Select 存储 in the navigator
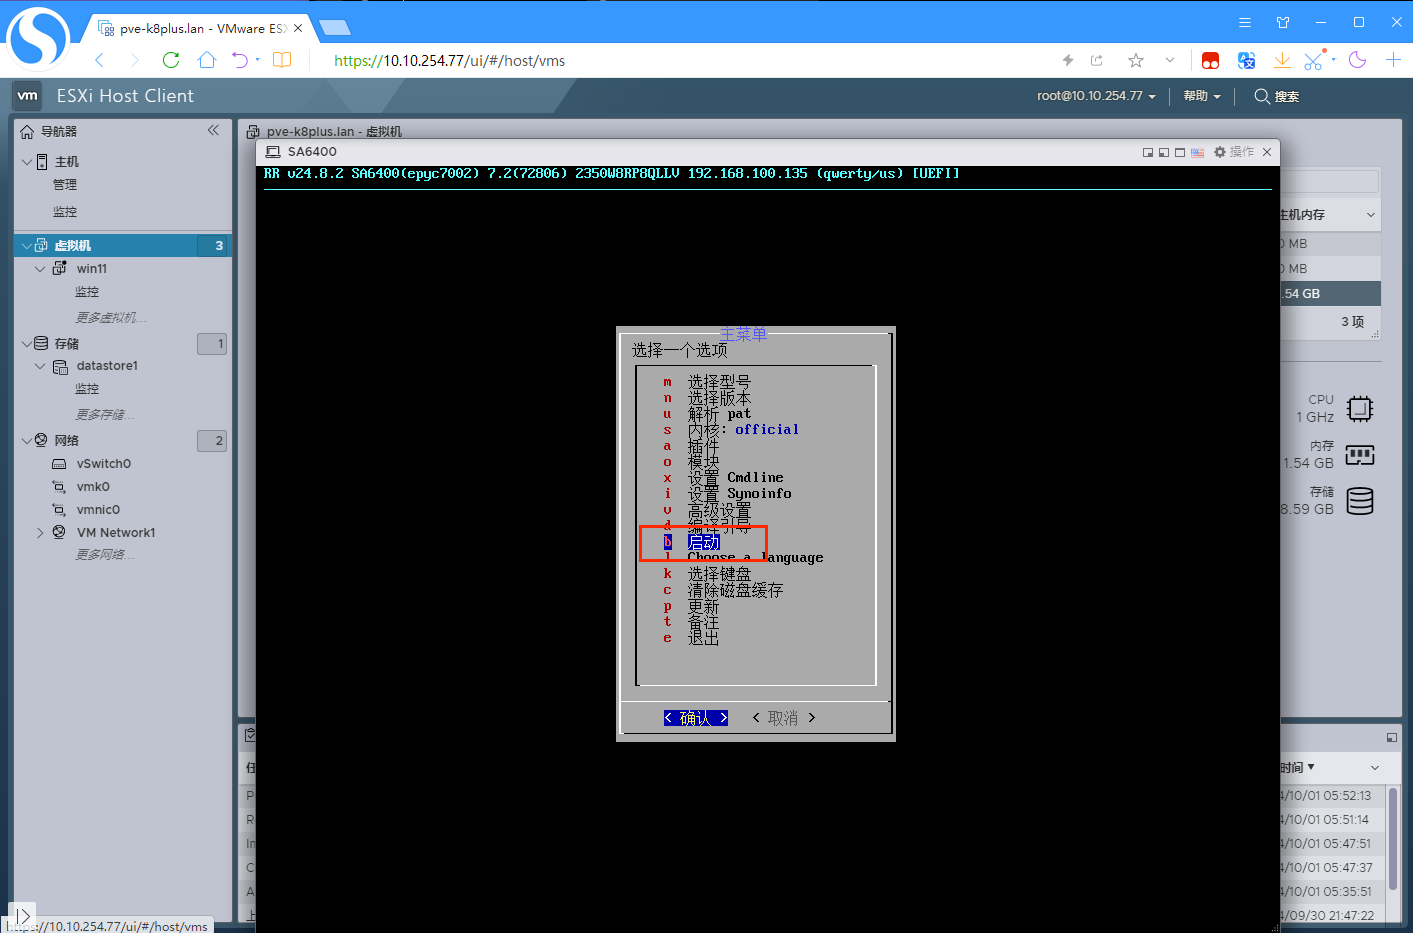The image size is (1413, 933). click(x=66, y=343)
